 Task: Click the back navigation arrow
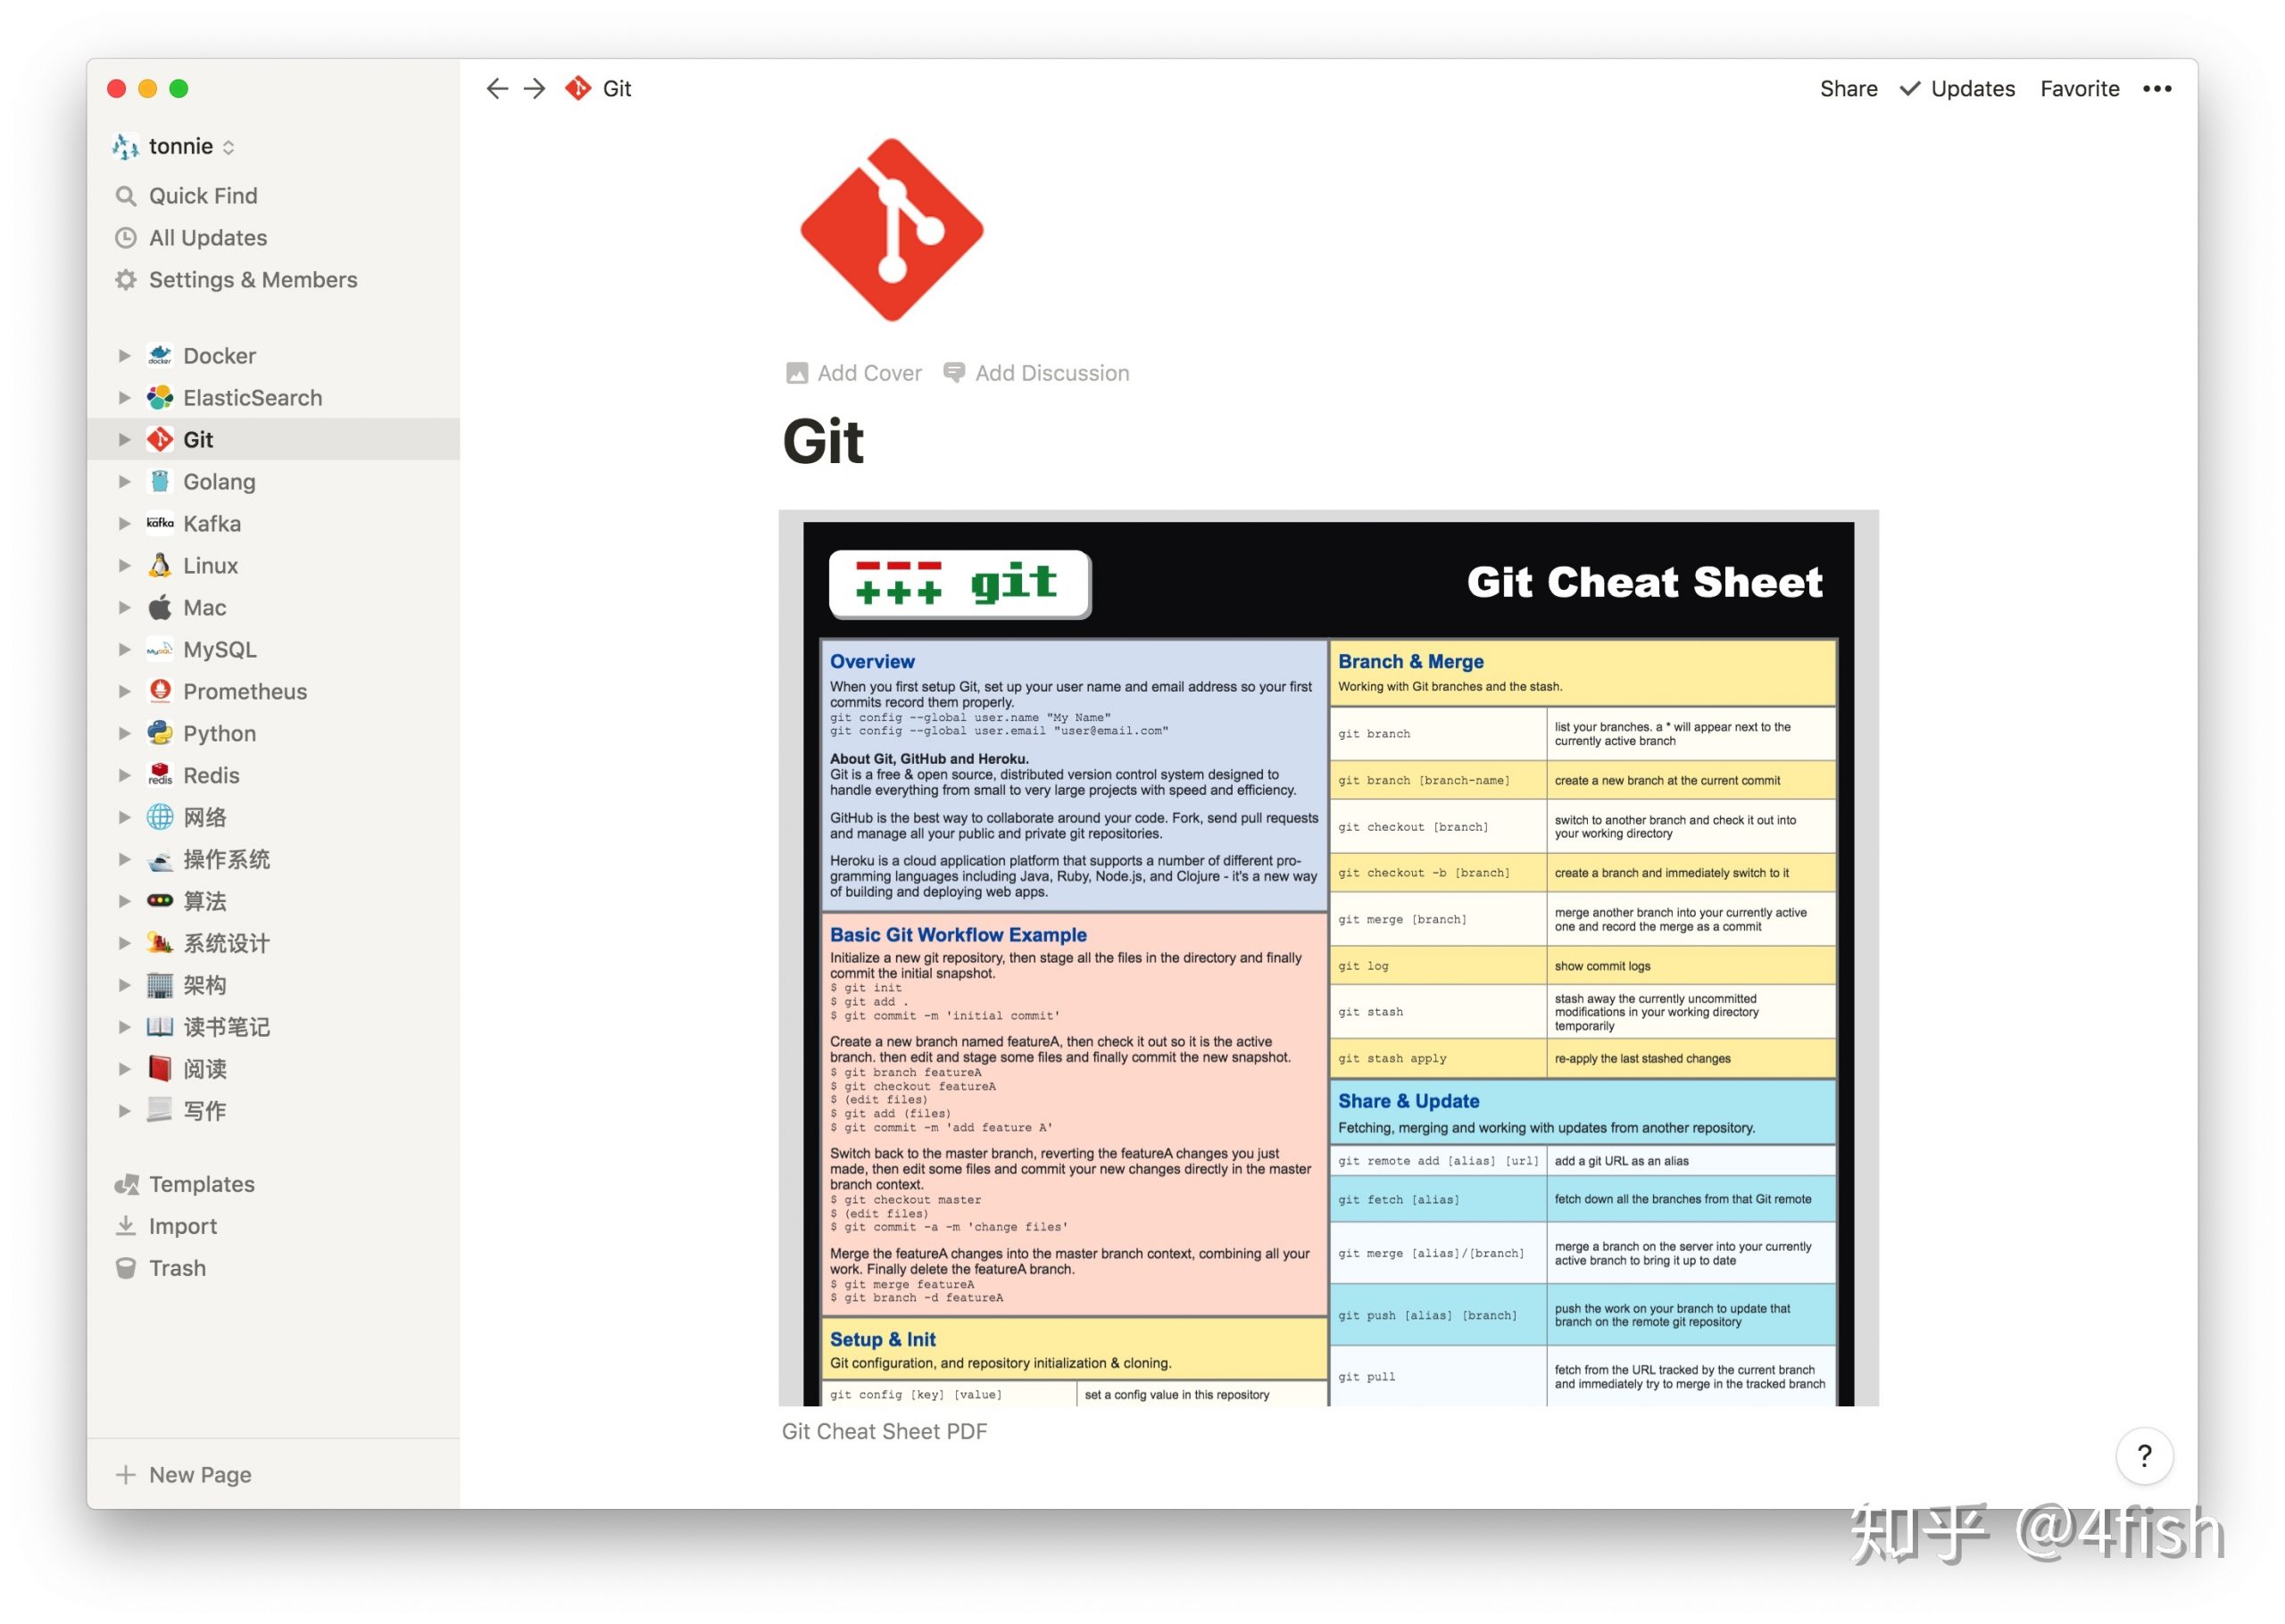497,89
